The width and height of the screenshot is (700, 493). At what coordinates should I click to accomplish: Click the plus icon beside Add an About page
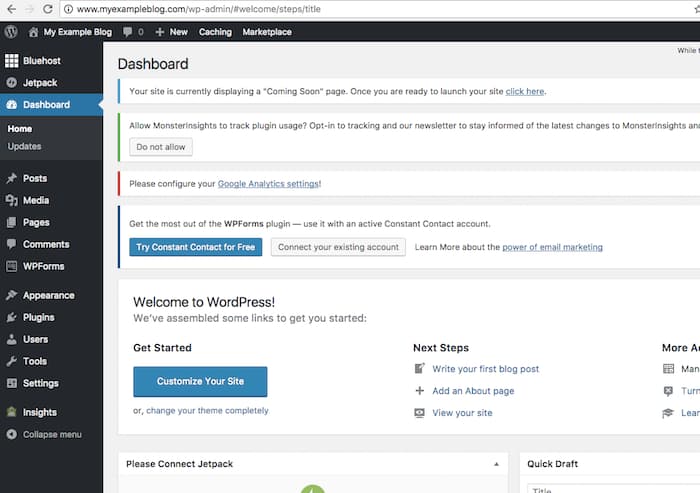tap(420, 391)
